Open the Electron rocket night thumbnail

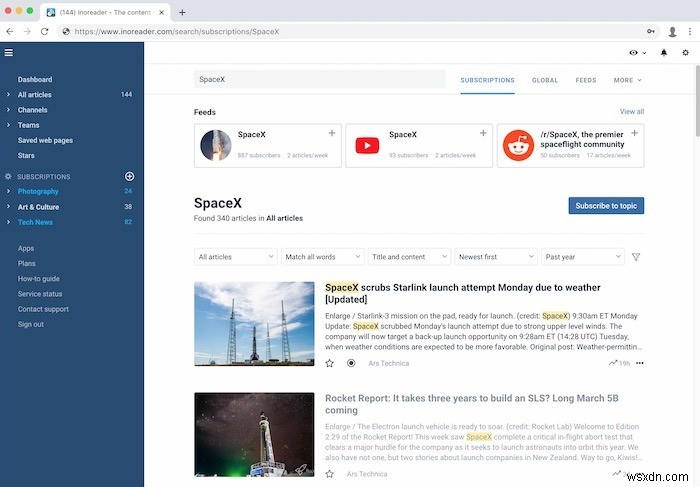point(254,434)
